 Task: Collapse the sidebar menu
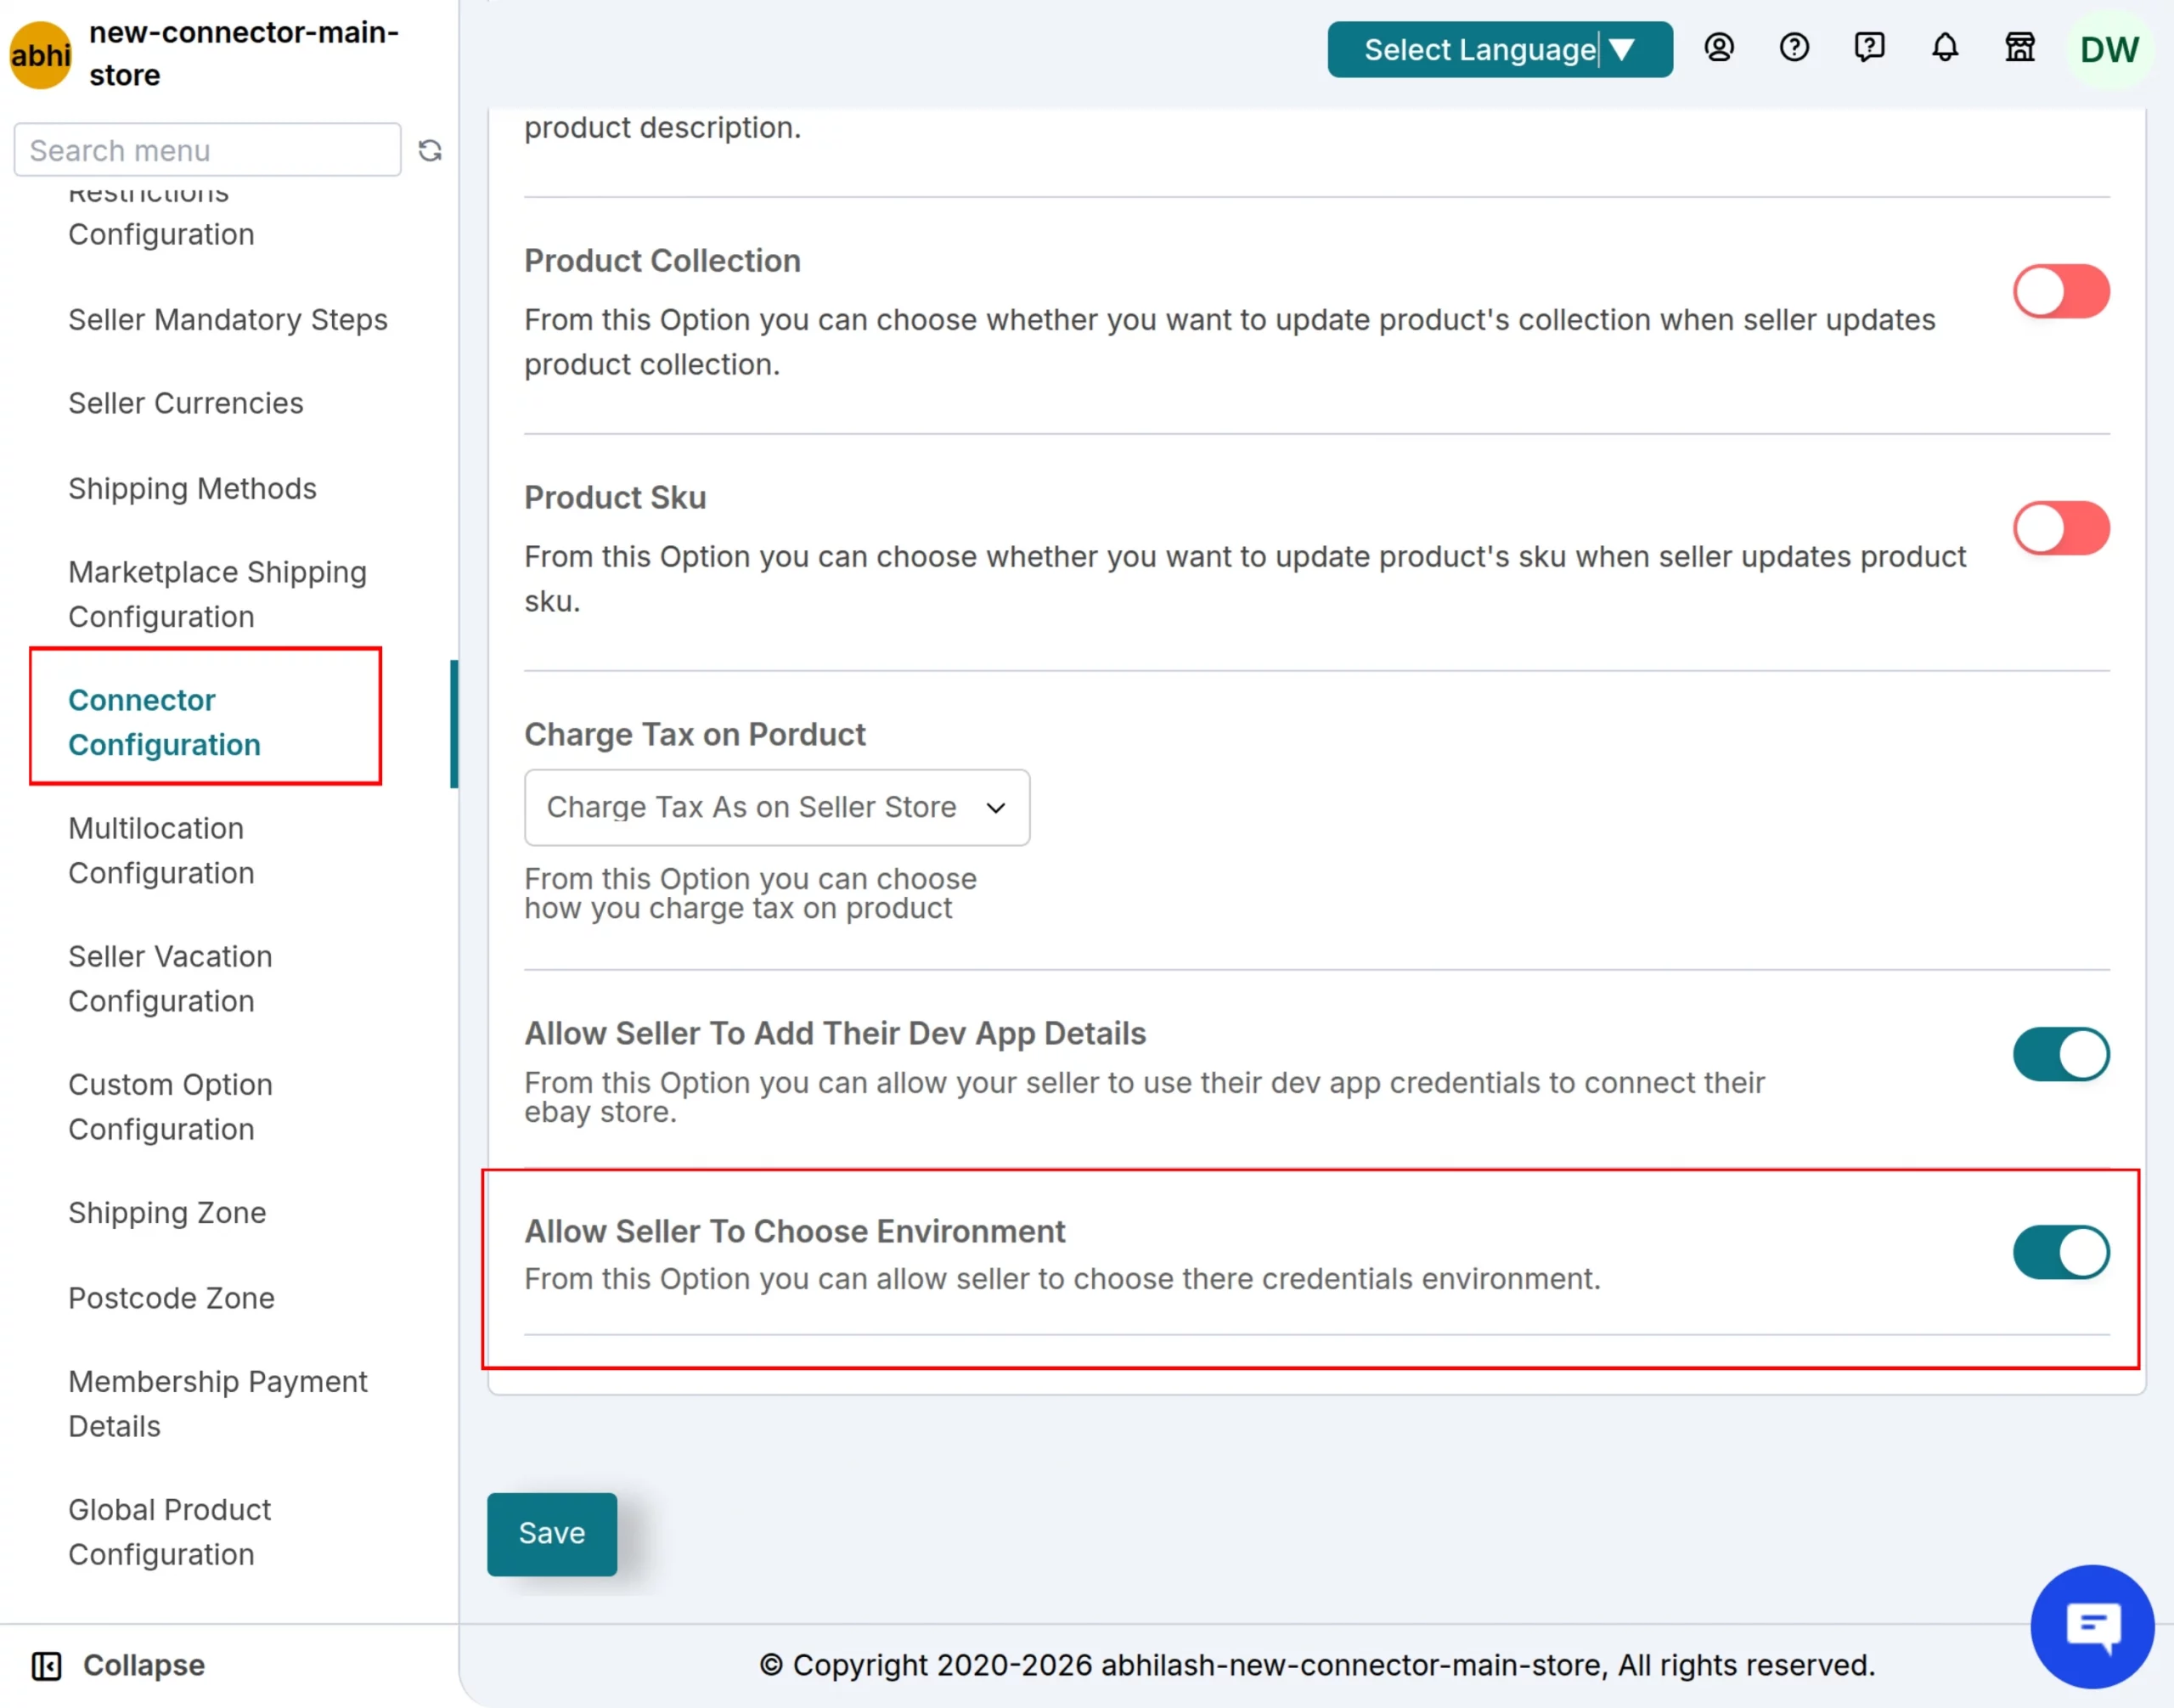(x=118, y=1665)
